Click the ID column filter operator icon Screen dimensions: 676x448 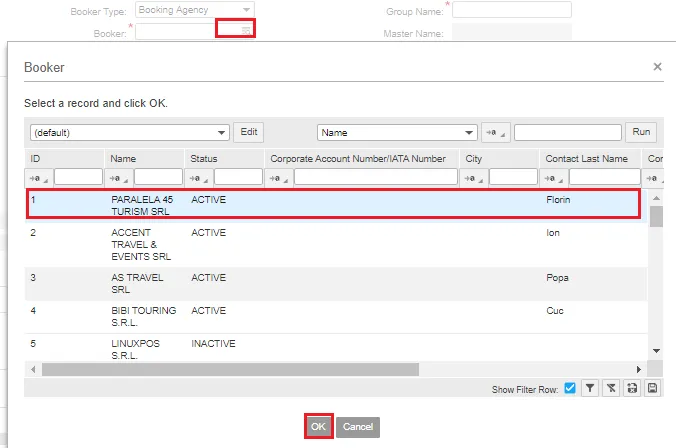38,178
